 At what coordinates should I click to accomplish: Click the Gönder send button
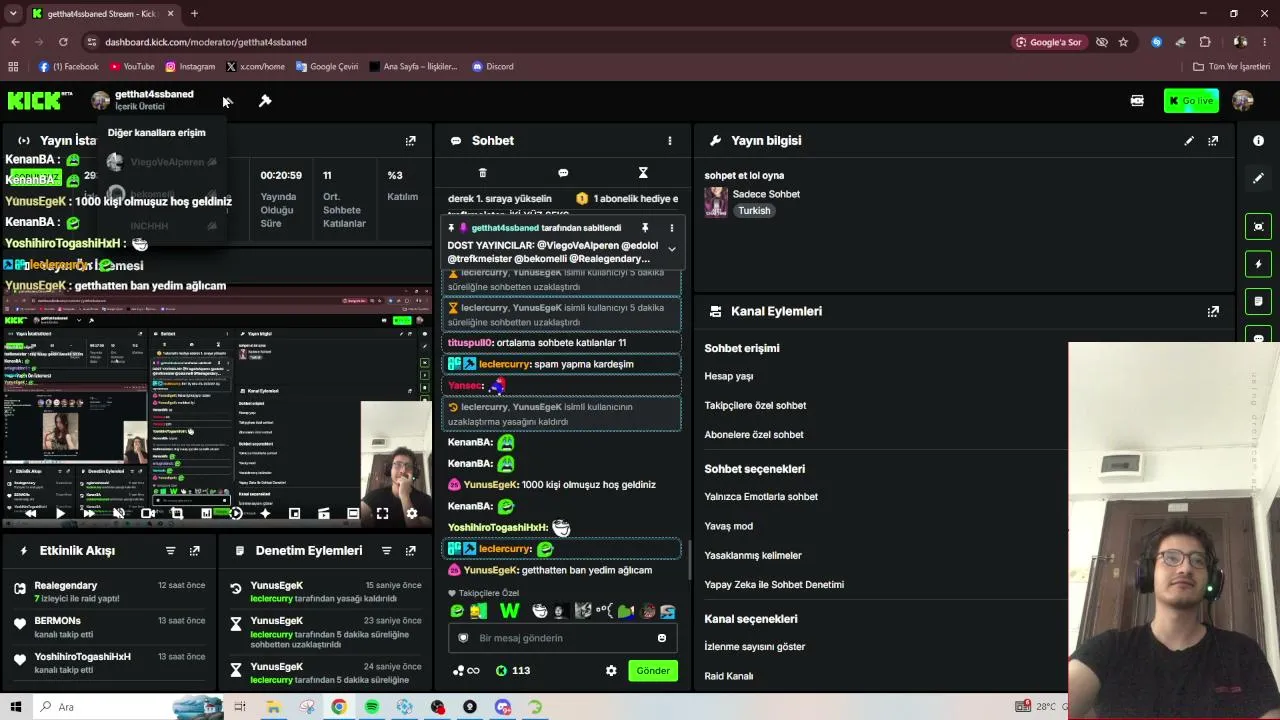[653, 671]
